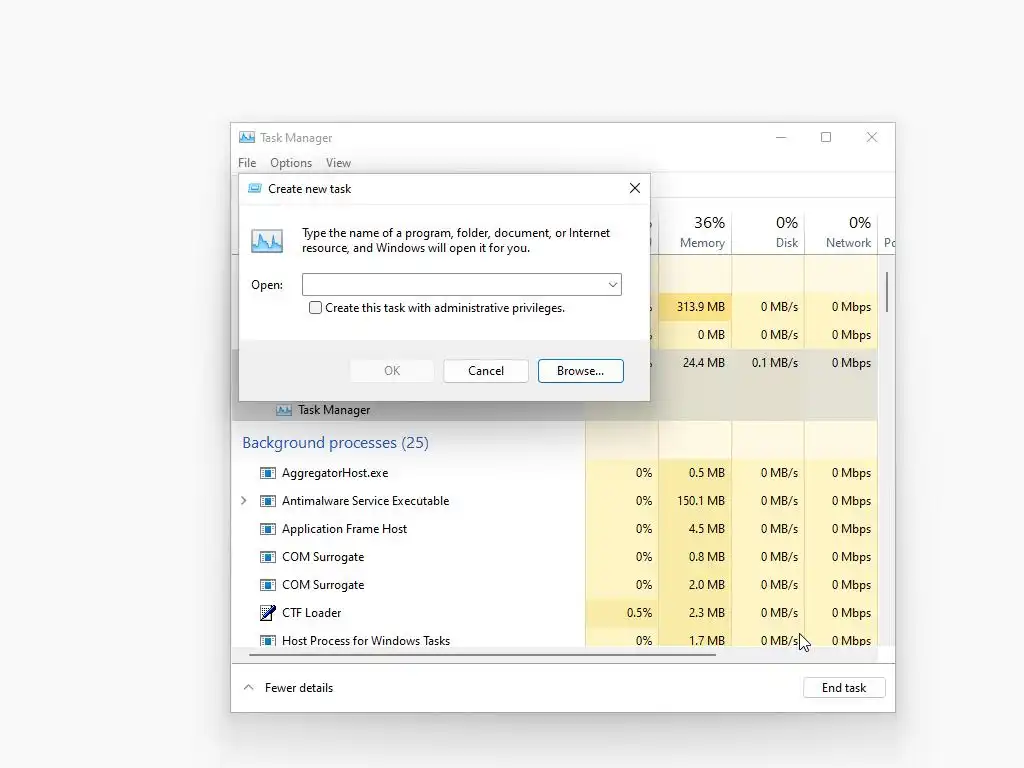Open the dropdown arrow of the Open field
This screenshot has height=768, width=1024.
tap(613, 285)
